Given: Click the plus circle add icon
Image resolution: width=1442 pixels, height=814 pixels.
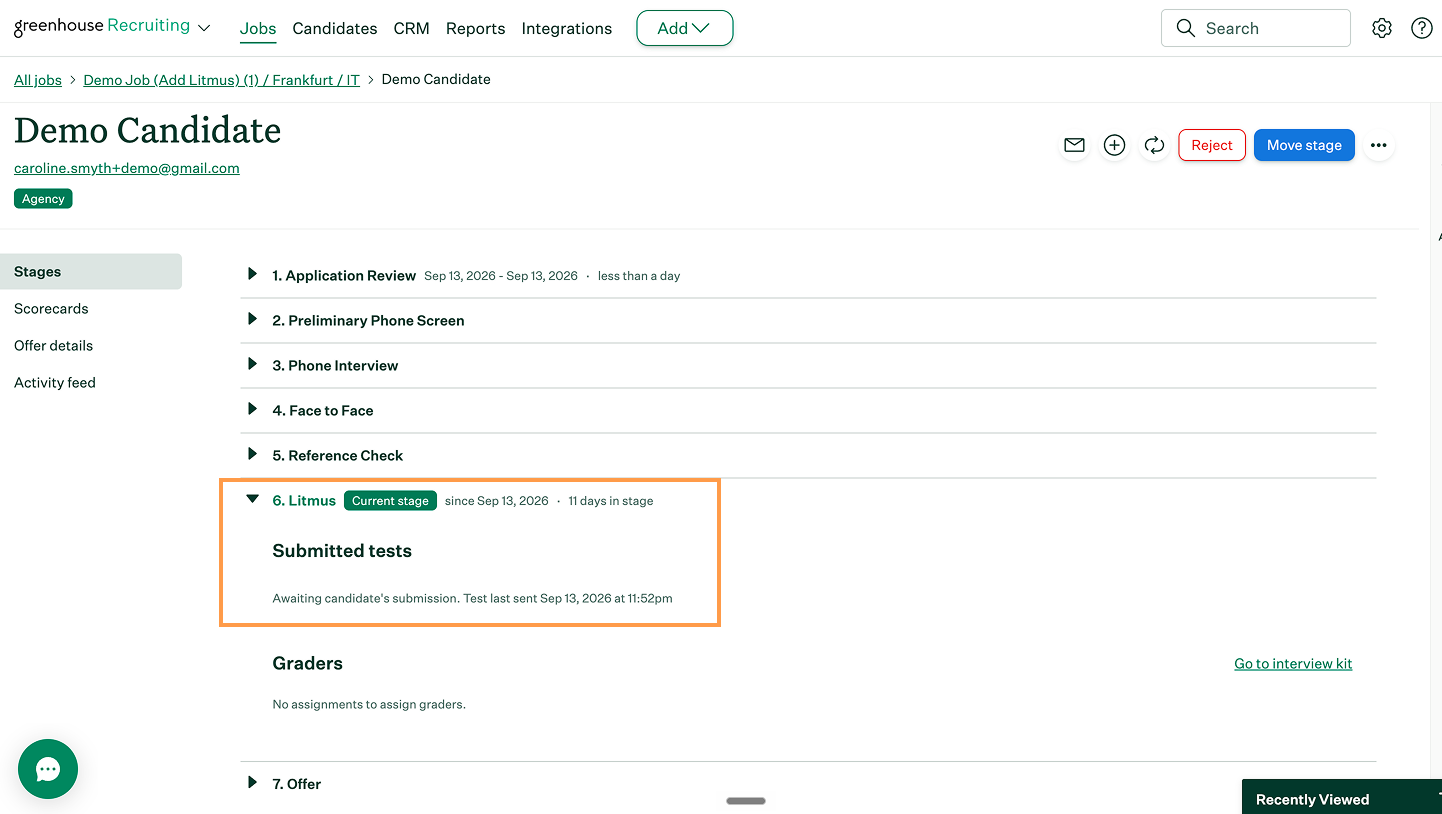Looking at the screenshot, I should pyautogui.click(x=1114, y=145).
